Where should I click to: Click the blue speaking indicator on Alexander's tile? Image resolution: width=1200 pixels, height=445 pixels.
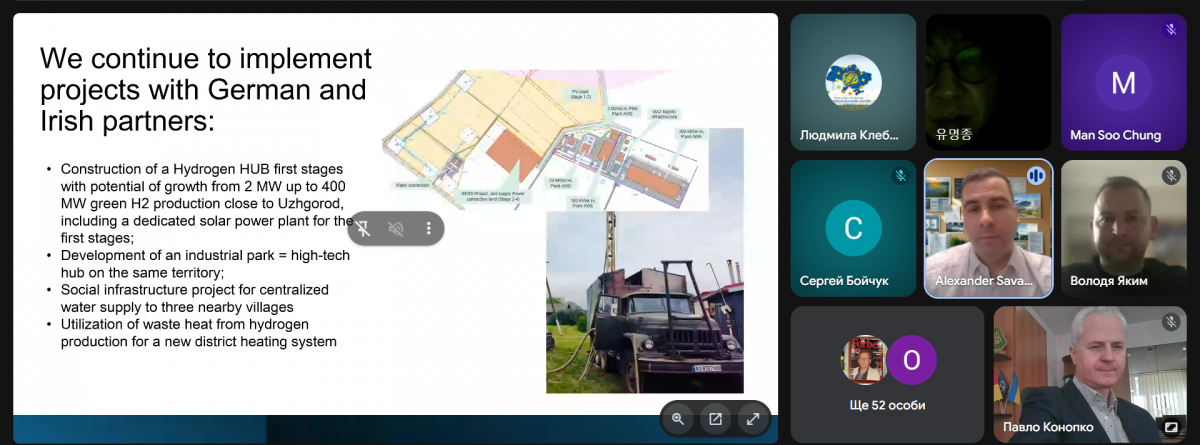click(1036, 176)
